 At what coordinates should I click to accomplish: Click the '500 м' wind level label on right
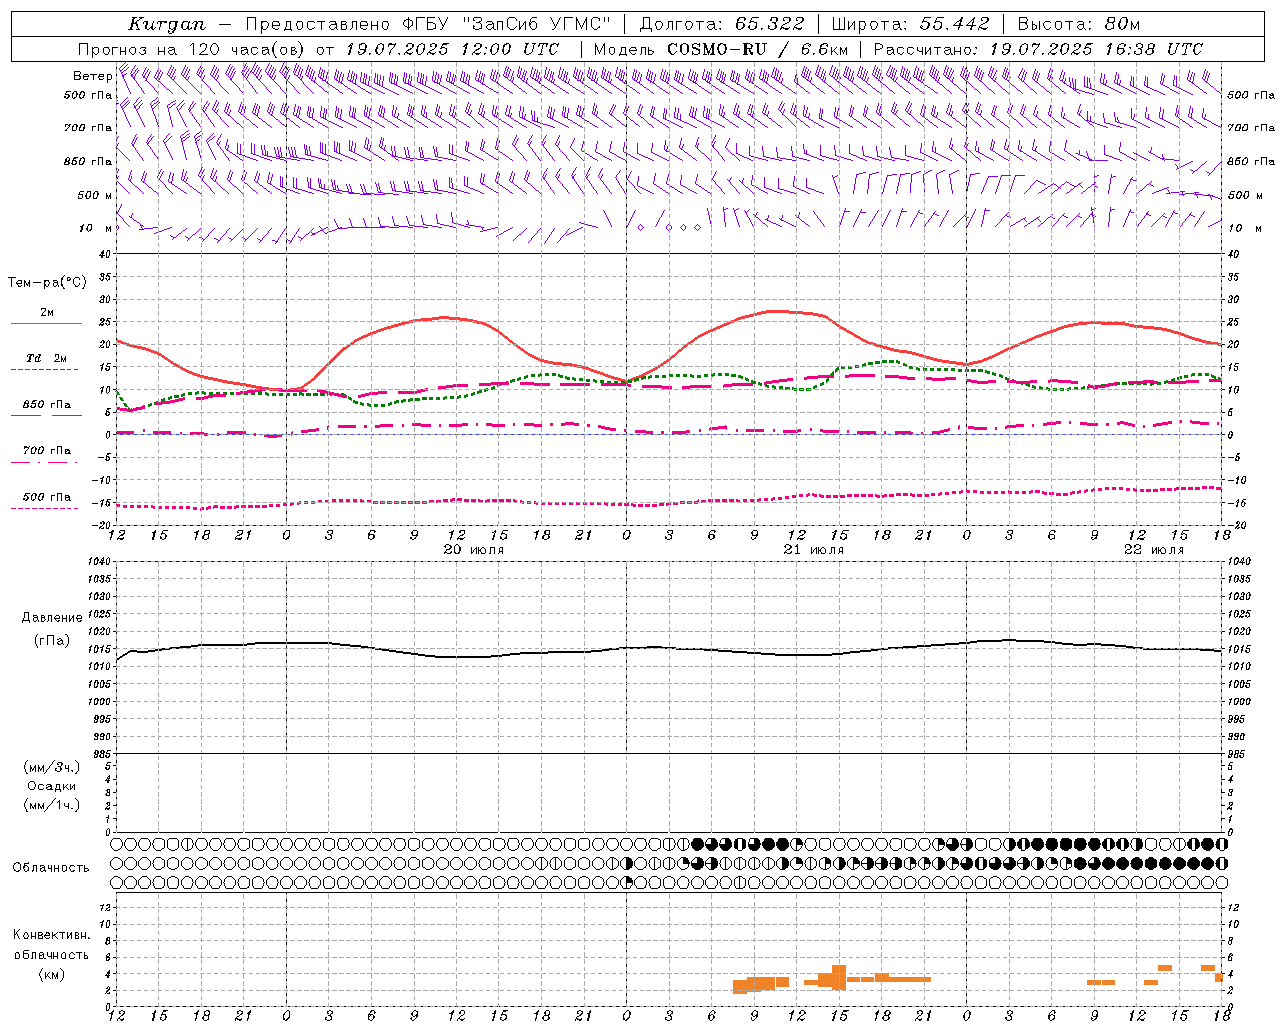tap(1244, 196)
